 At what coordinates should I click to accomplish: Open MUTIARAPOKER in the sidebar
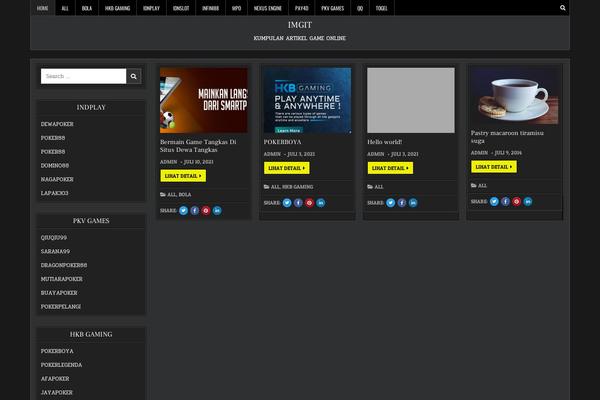[x=62, y=279]
